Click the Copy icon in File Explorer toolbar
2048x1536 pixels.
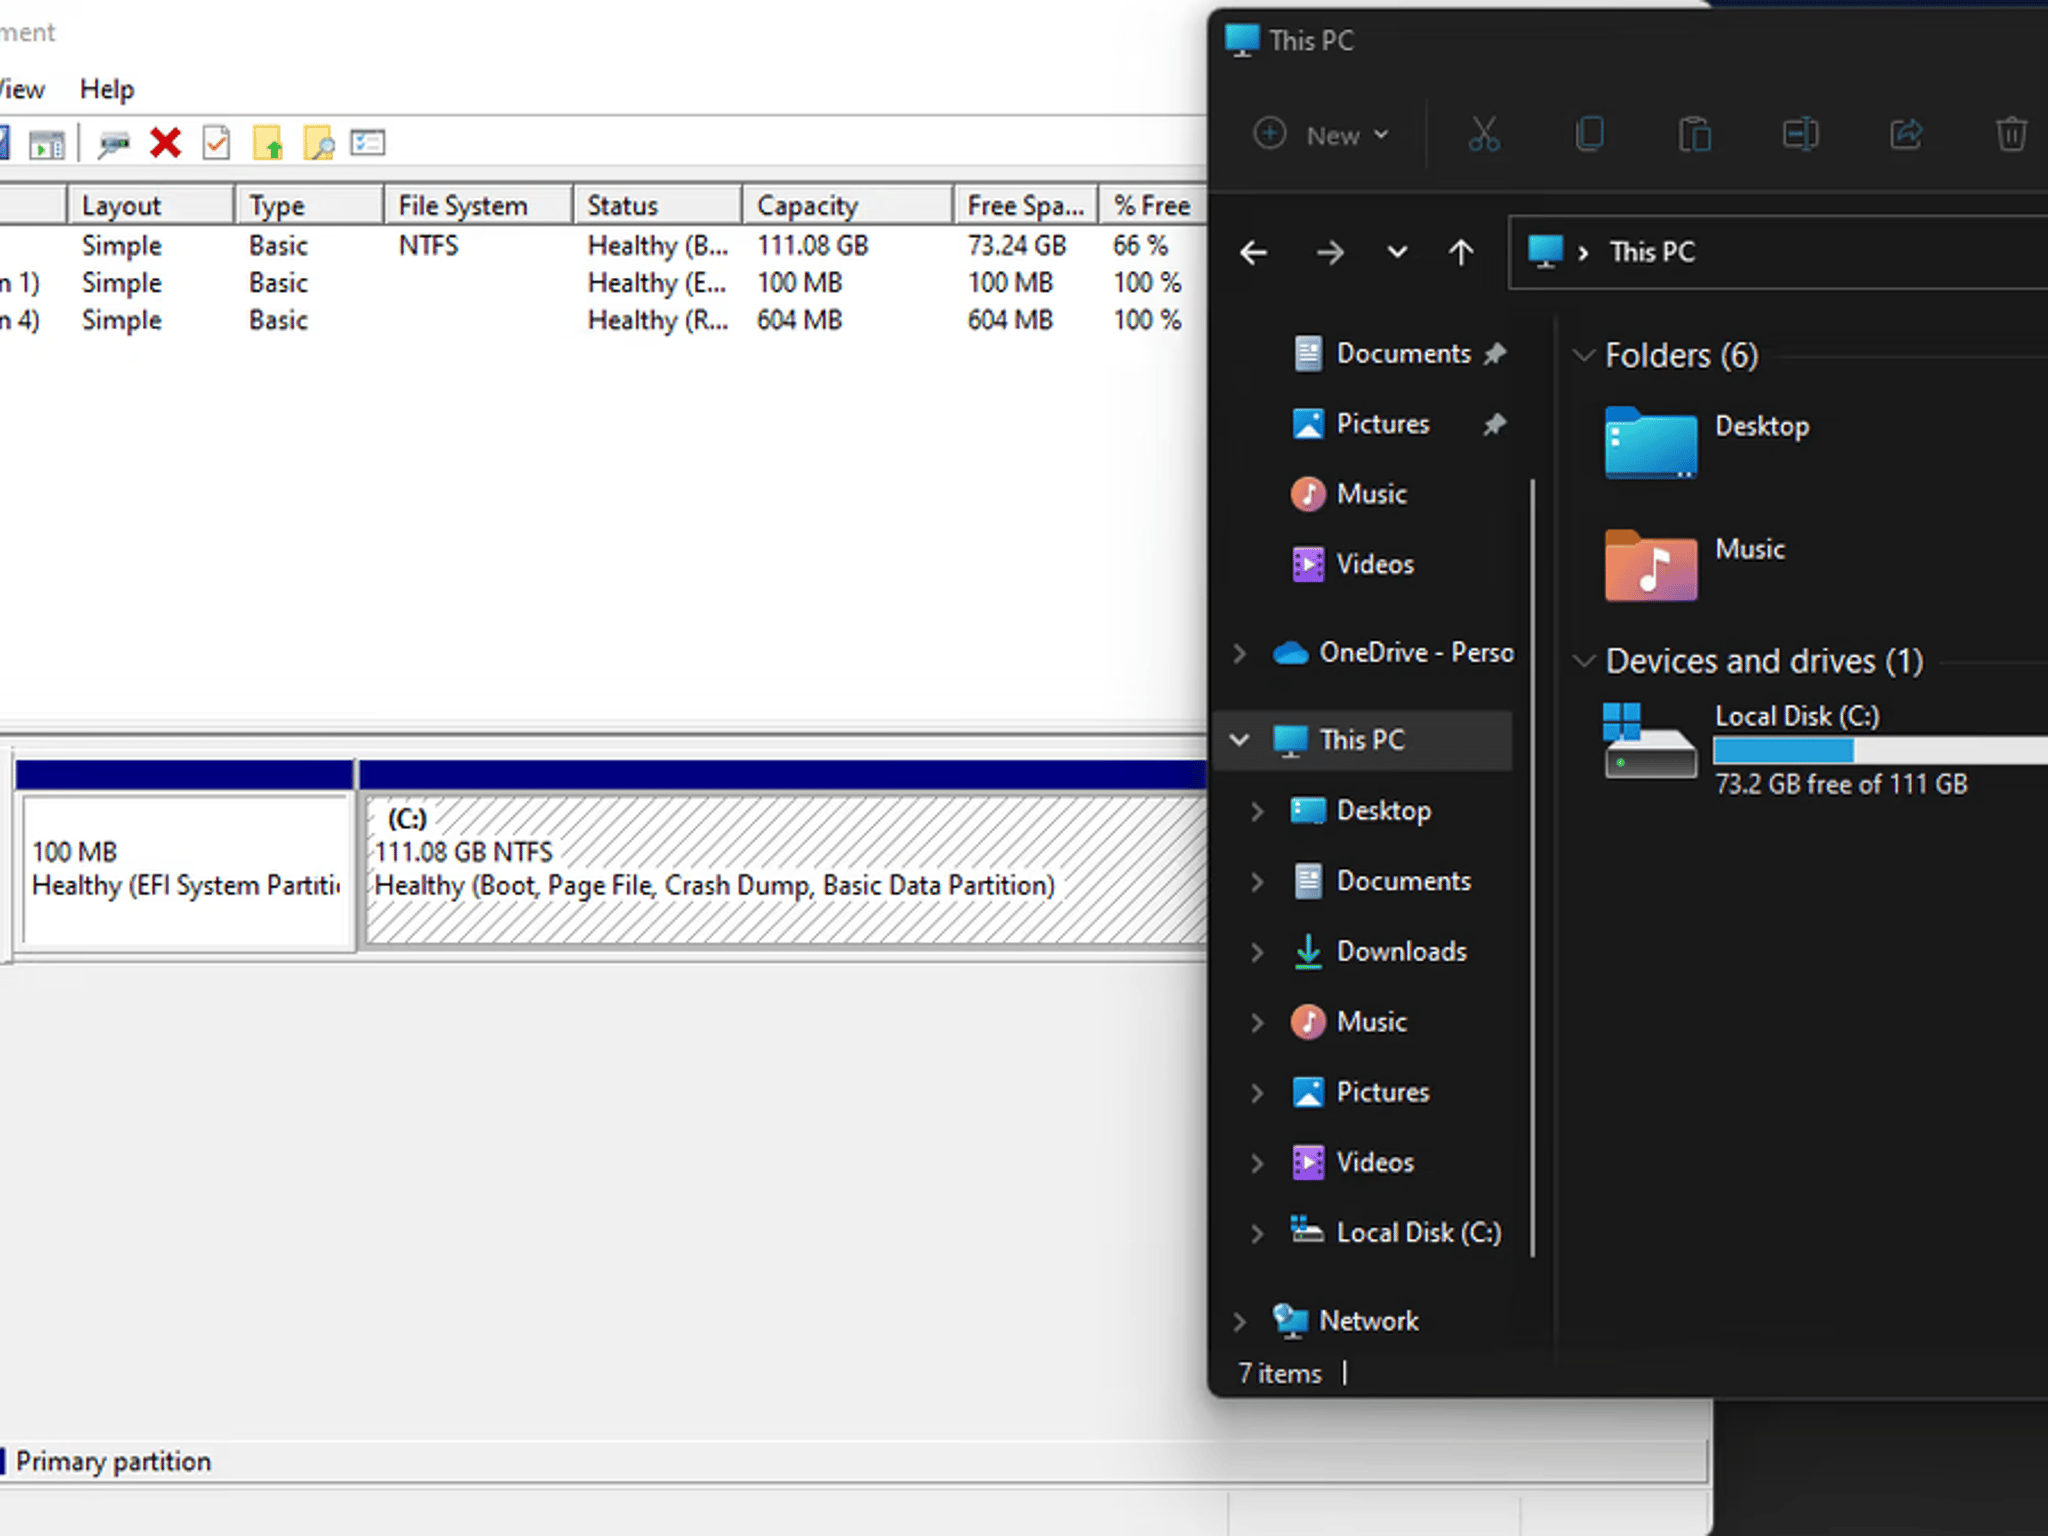point(1590,134)
